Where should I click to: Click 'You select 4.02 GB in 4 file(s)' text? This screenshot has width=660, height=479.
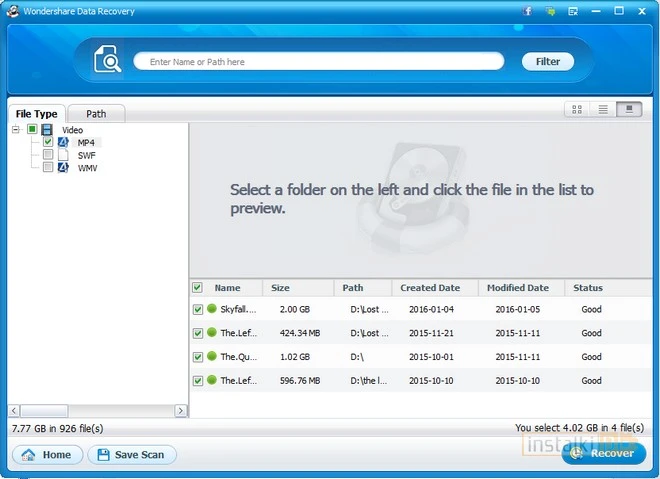580,428
